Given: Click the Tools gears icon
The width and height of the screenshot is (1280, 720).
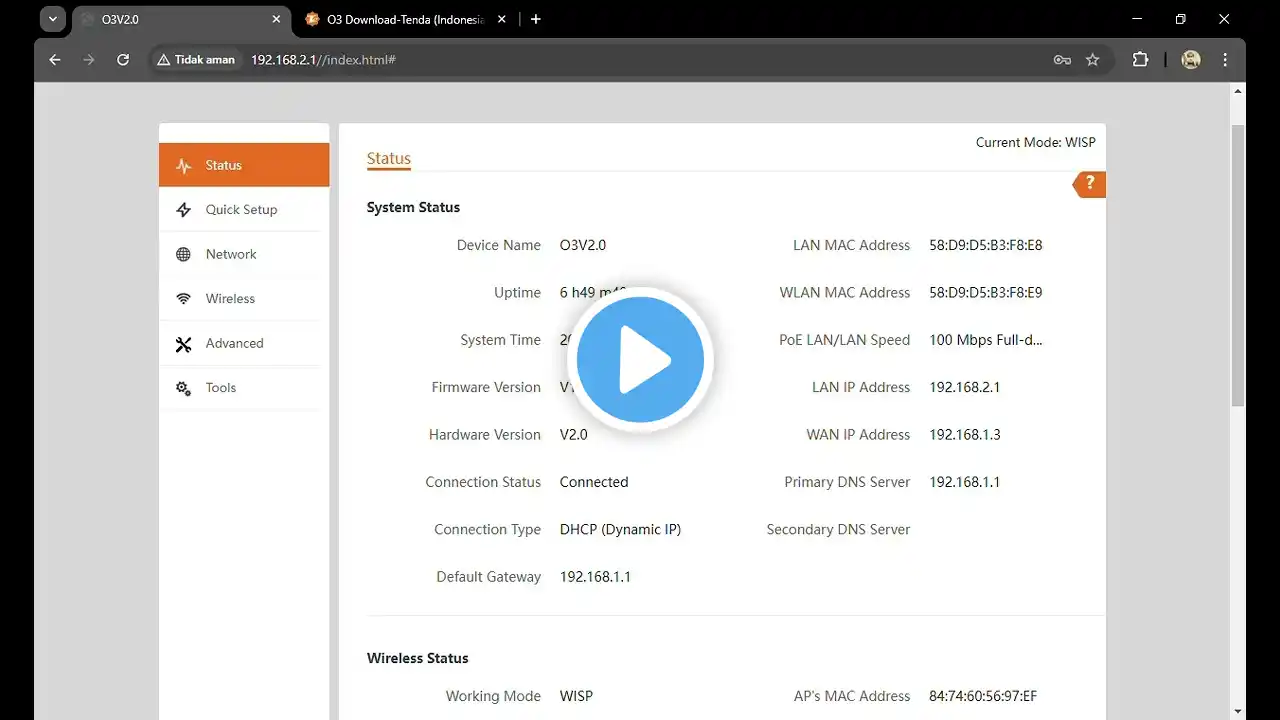Looking at the screenshot, I should coord(183,388).
